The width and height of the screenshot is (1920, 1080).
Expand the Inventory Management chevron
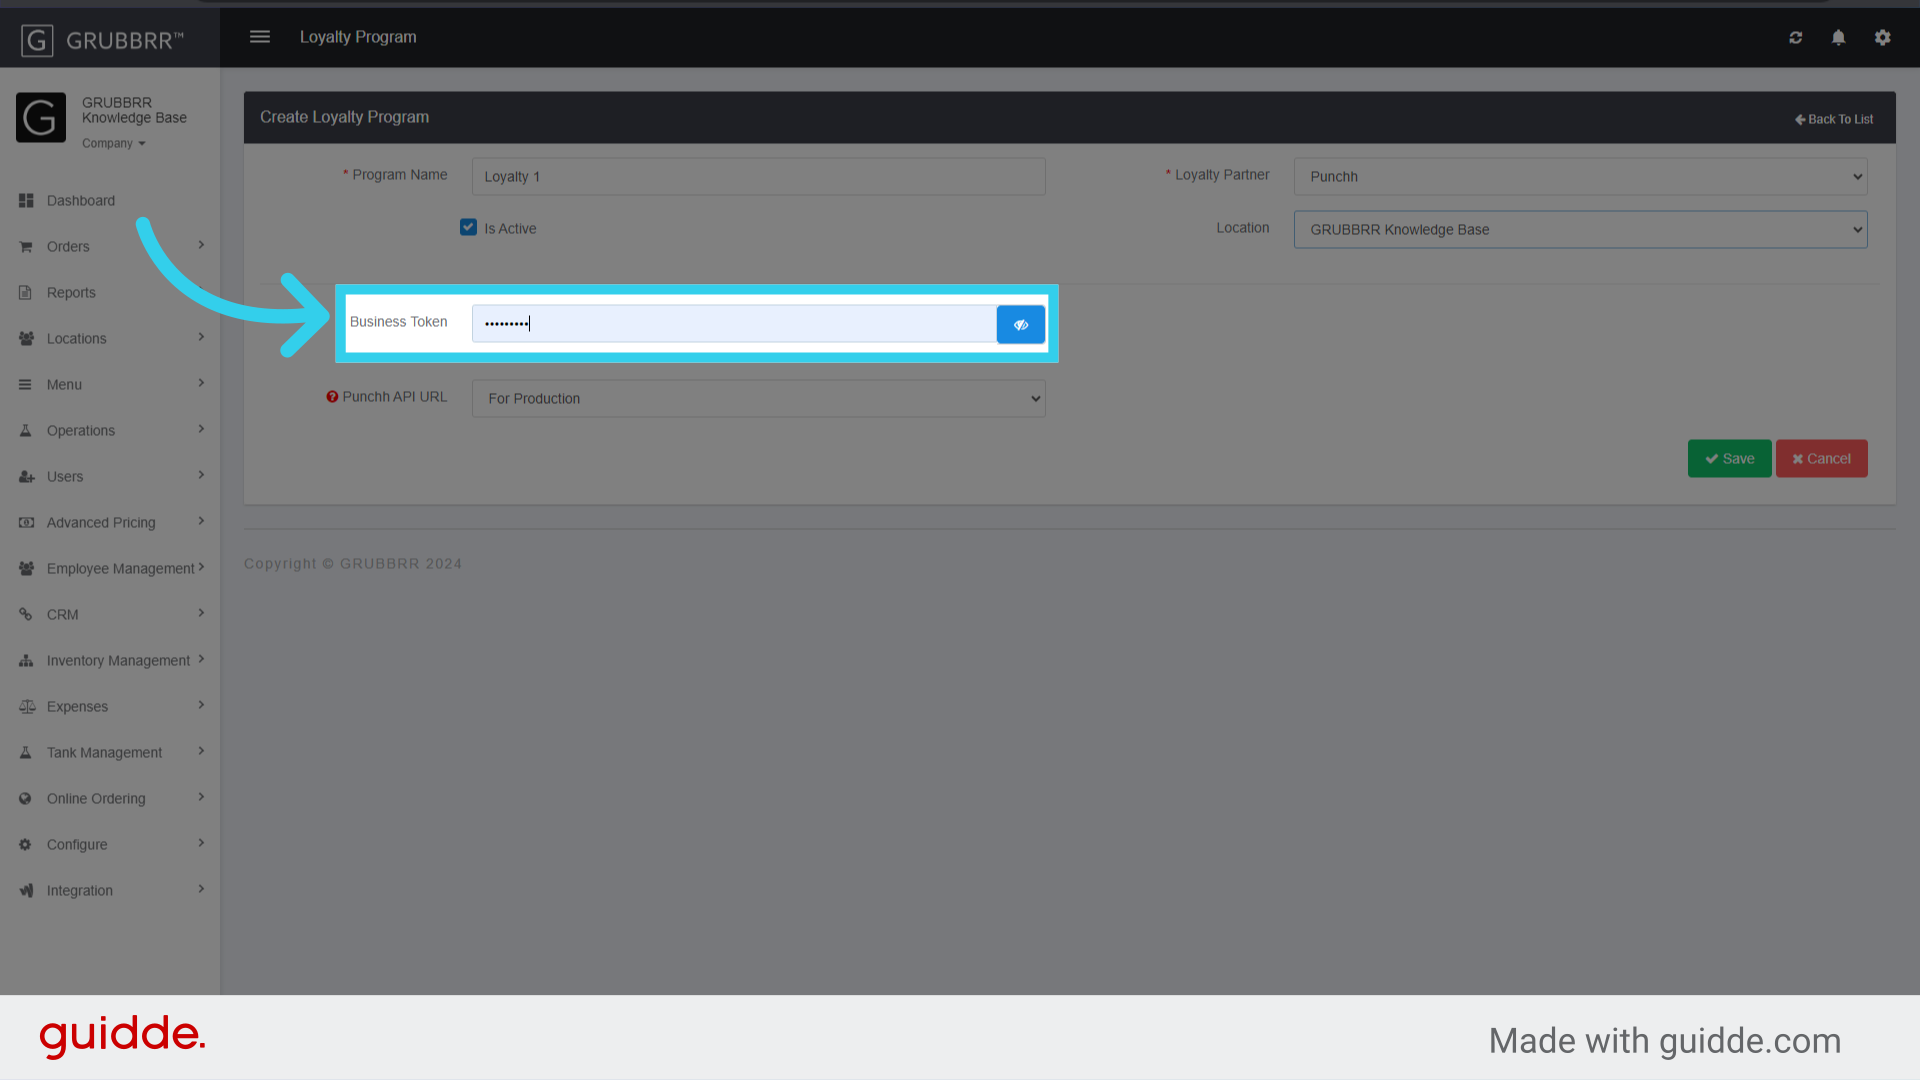tap(201, 659)
